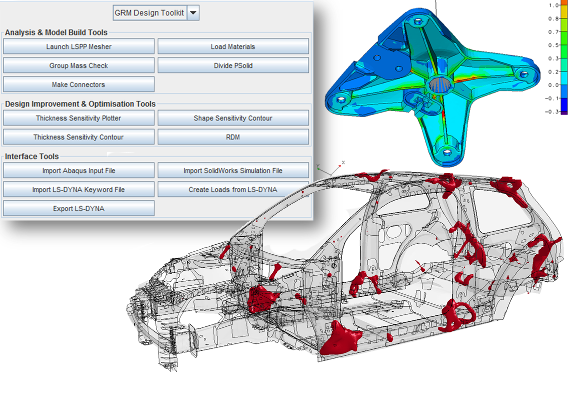Import SolidWorks Simulation File

pyautogui.click(x=233, y=171)
